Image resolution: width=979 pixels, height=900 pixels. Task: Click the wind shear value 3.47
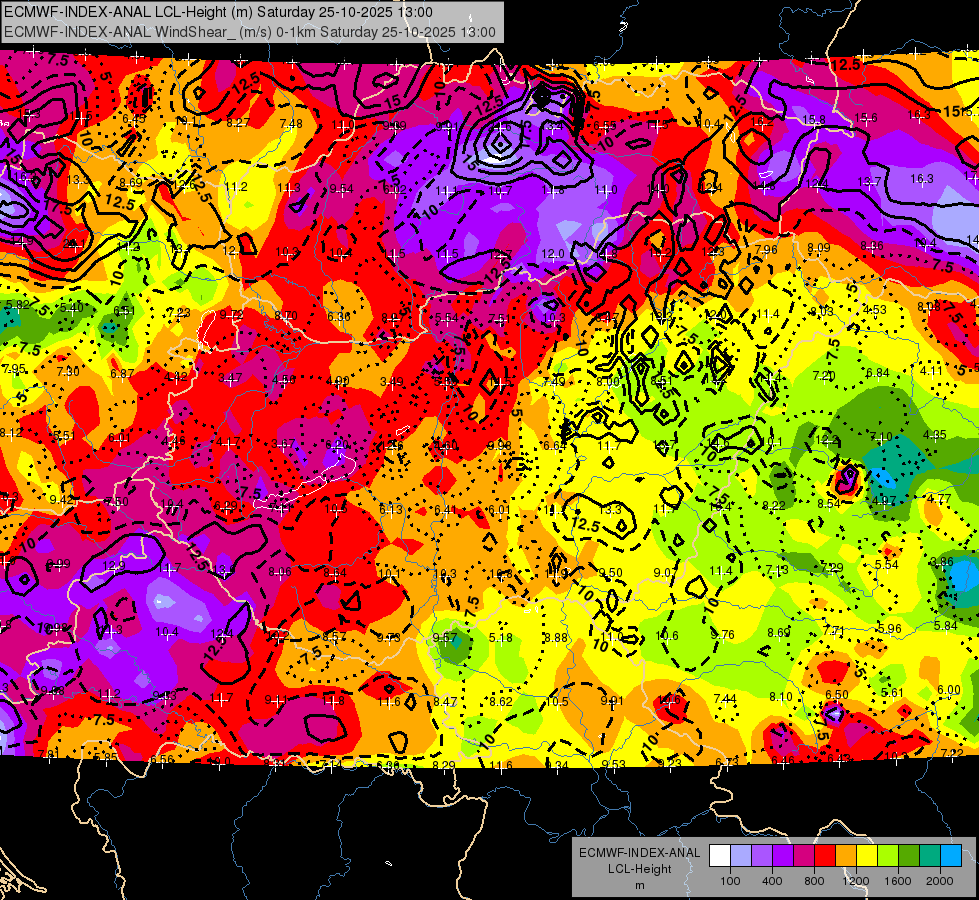pos(230,378)
